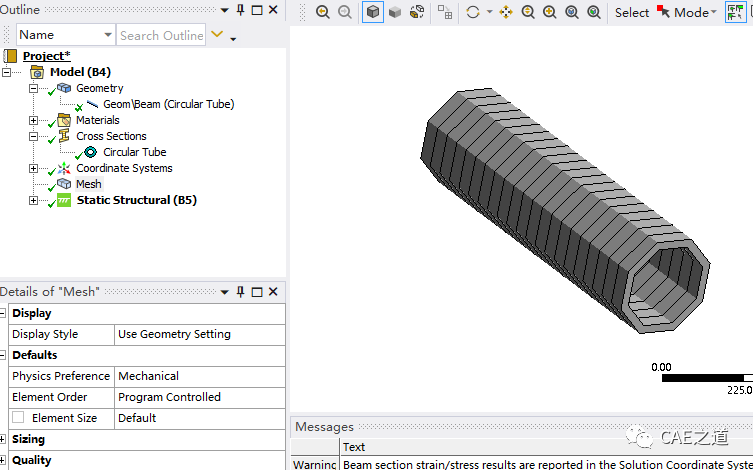Select Model (B4) in the tree
This screenshot has height=470, width=753.
80,72
